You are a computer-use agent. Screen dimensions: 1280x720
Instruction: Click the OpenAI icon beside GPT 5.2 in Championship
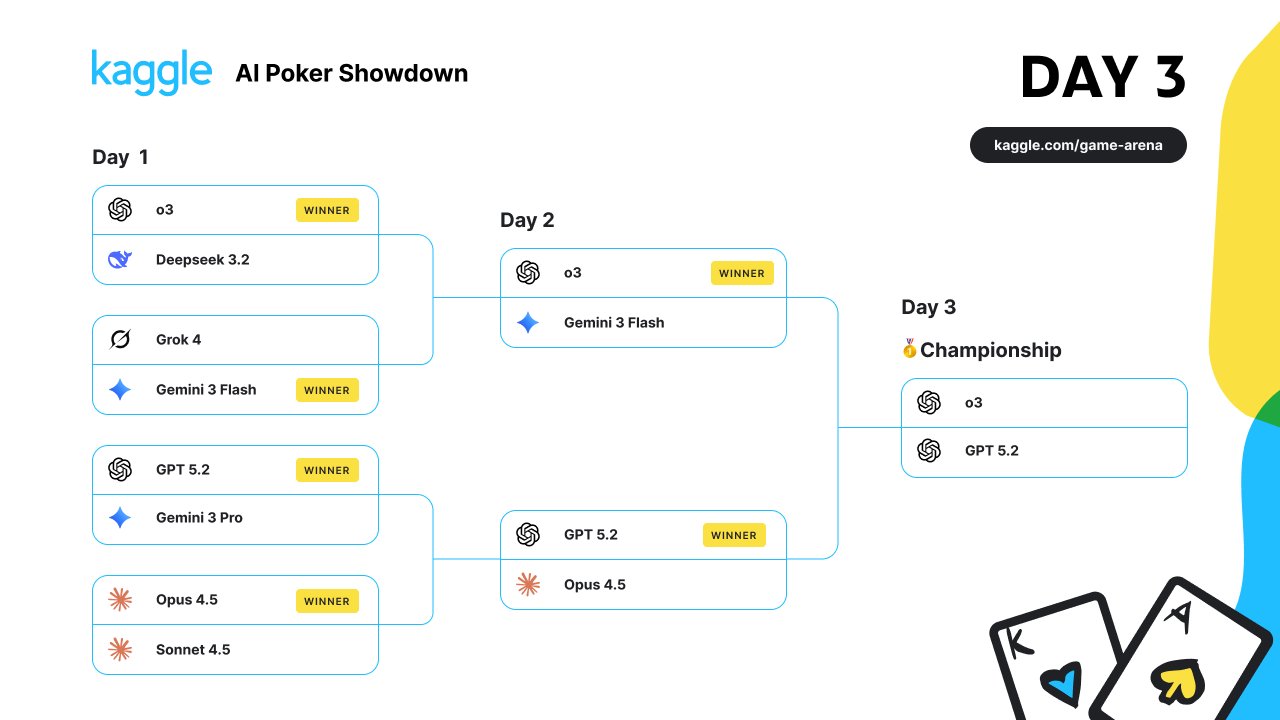(x=929, y=451)
